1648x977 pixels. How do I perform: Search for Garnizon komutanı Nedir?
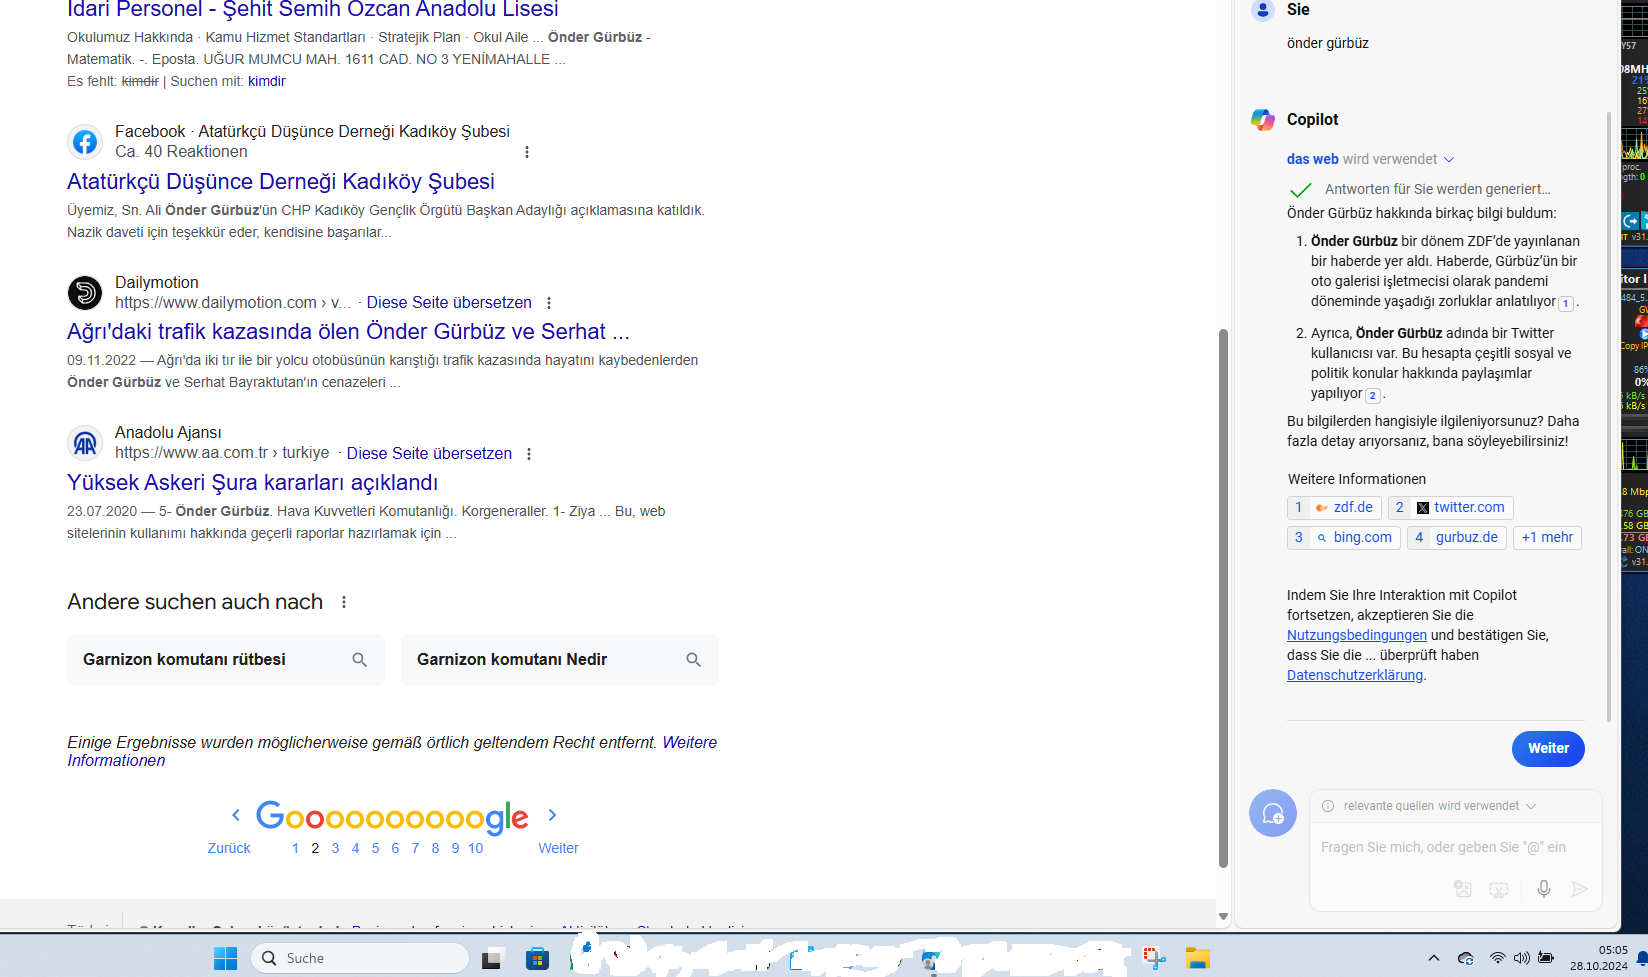pyautogui.click(x=560, y=660)
